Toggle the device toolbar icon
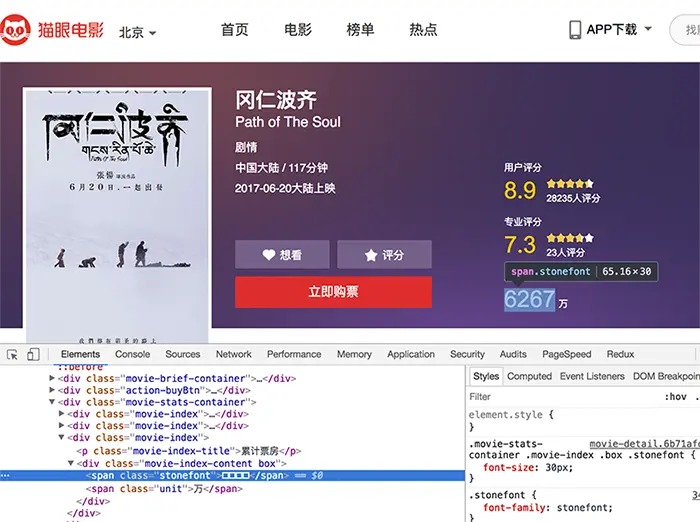This screenshot has height=522, width=700. [x=33, y=355]
